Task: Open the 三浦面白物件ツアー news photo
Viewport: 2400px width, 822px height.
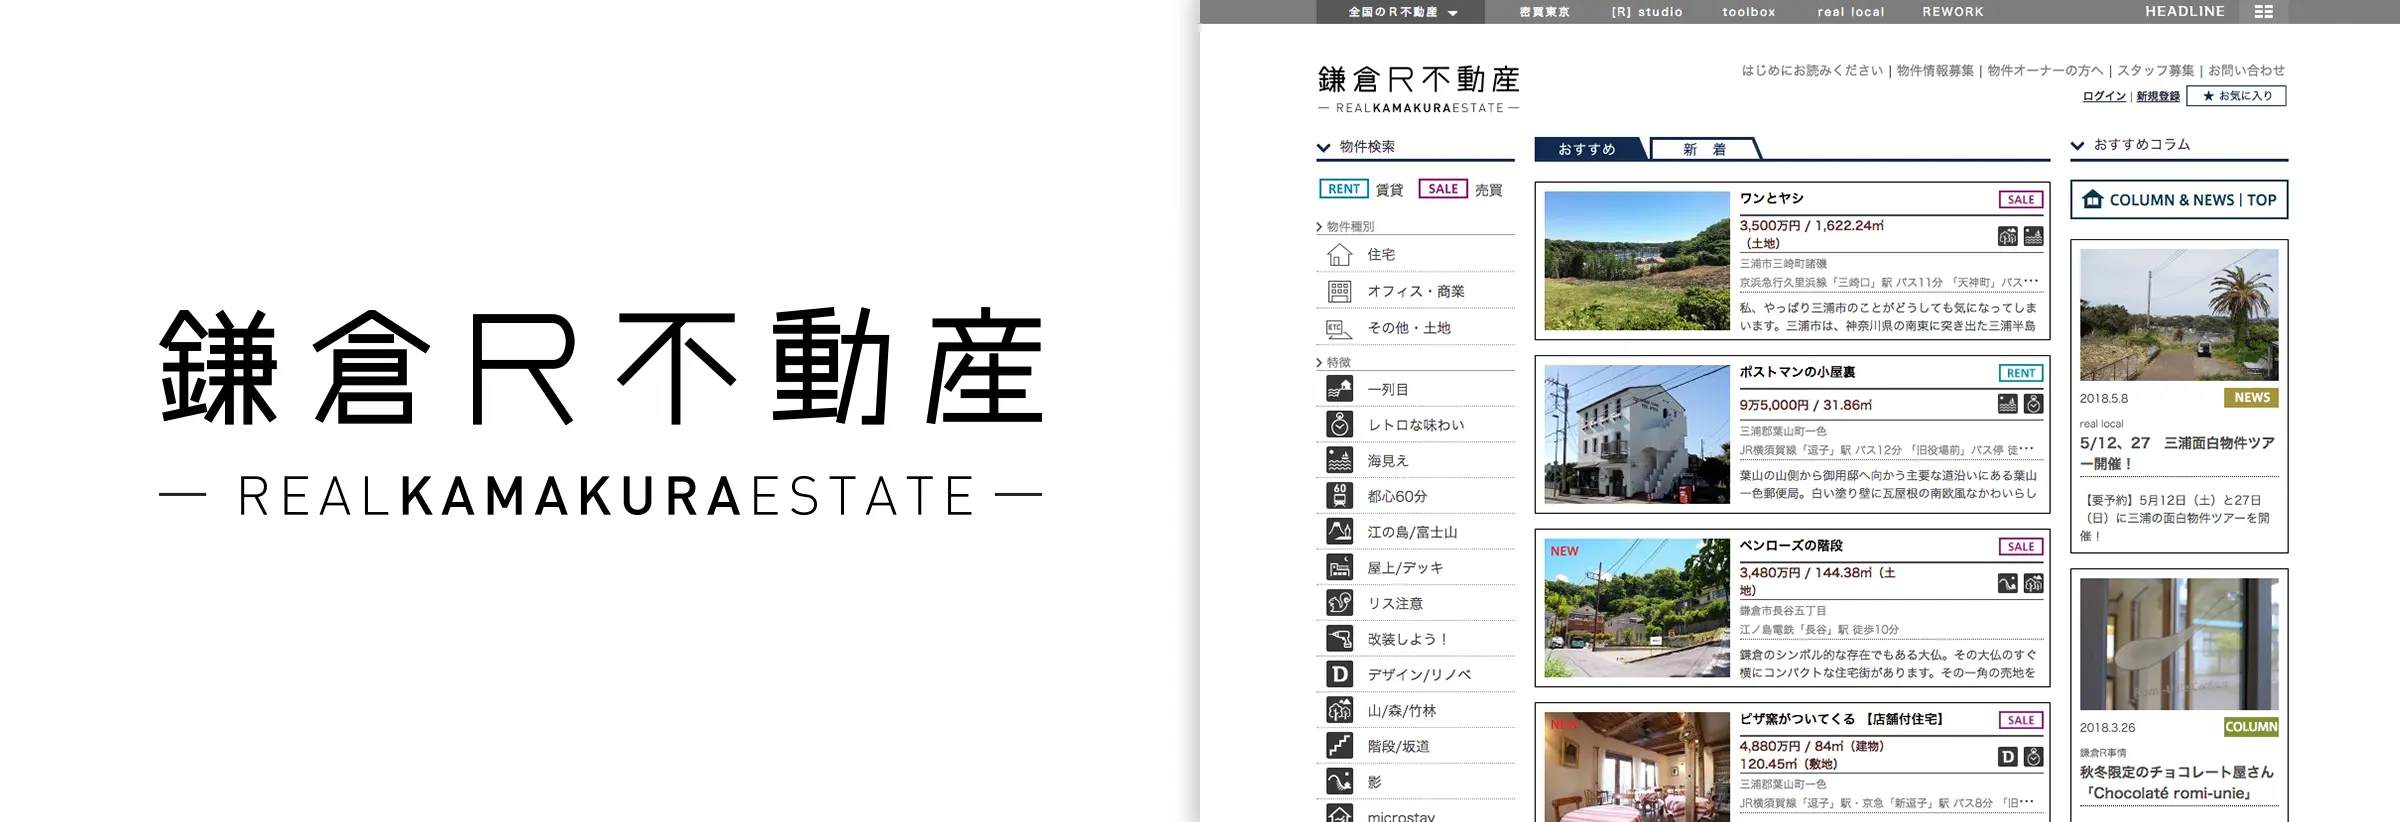Action: click(2179, 315)
